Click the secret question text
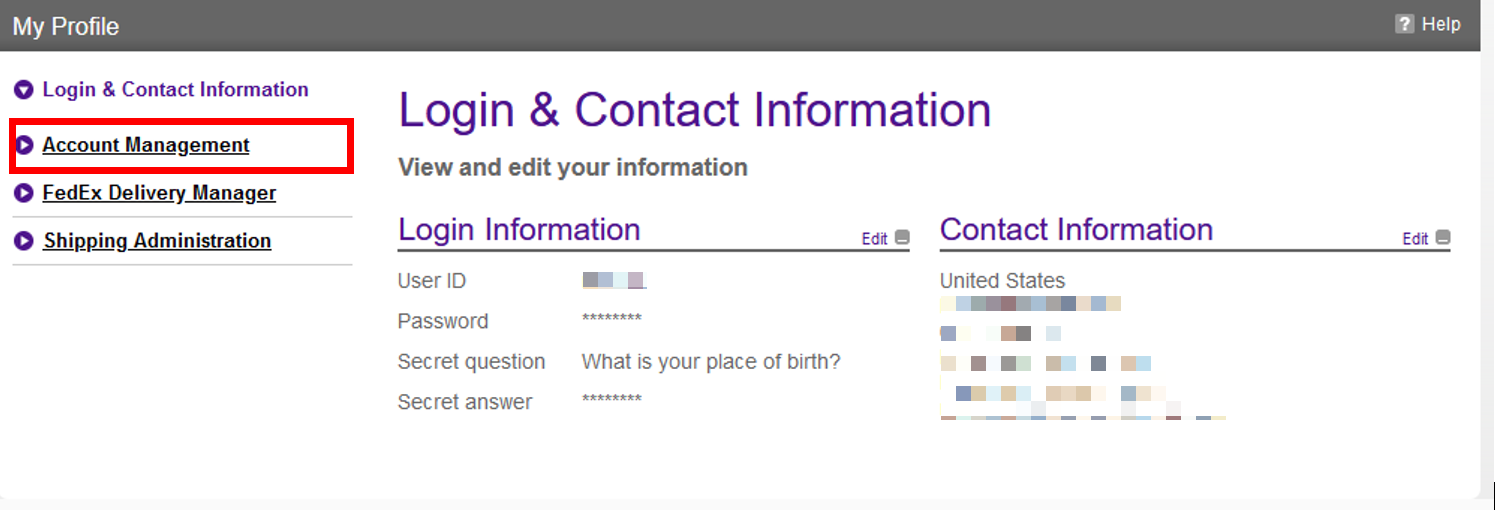Screen dimensions: 1497x510 pyautogui.click(x=711, y=362)
